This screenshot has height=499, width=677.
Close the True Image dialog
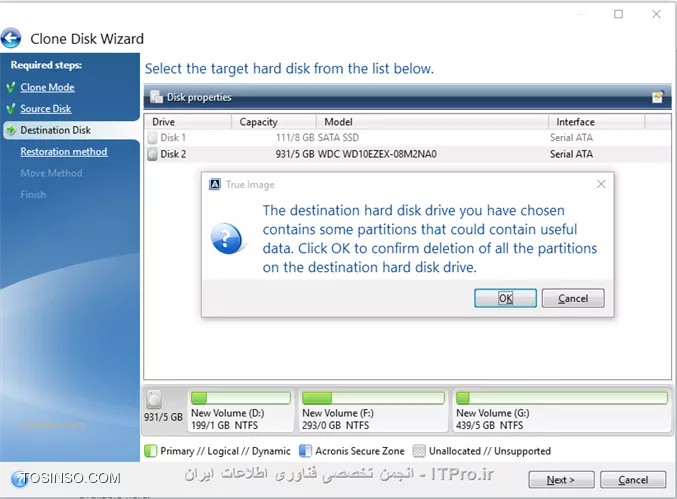point(601,184)
